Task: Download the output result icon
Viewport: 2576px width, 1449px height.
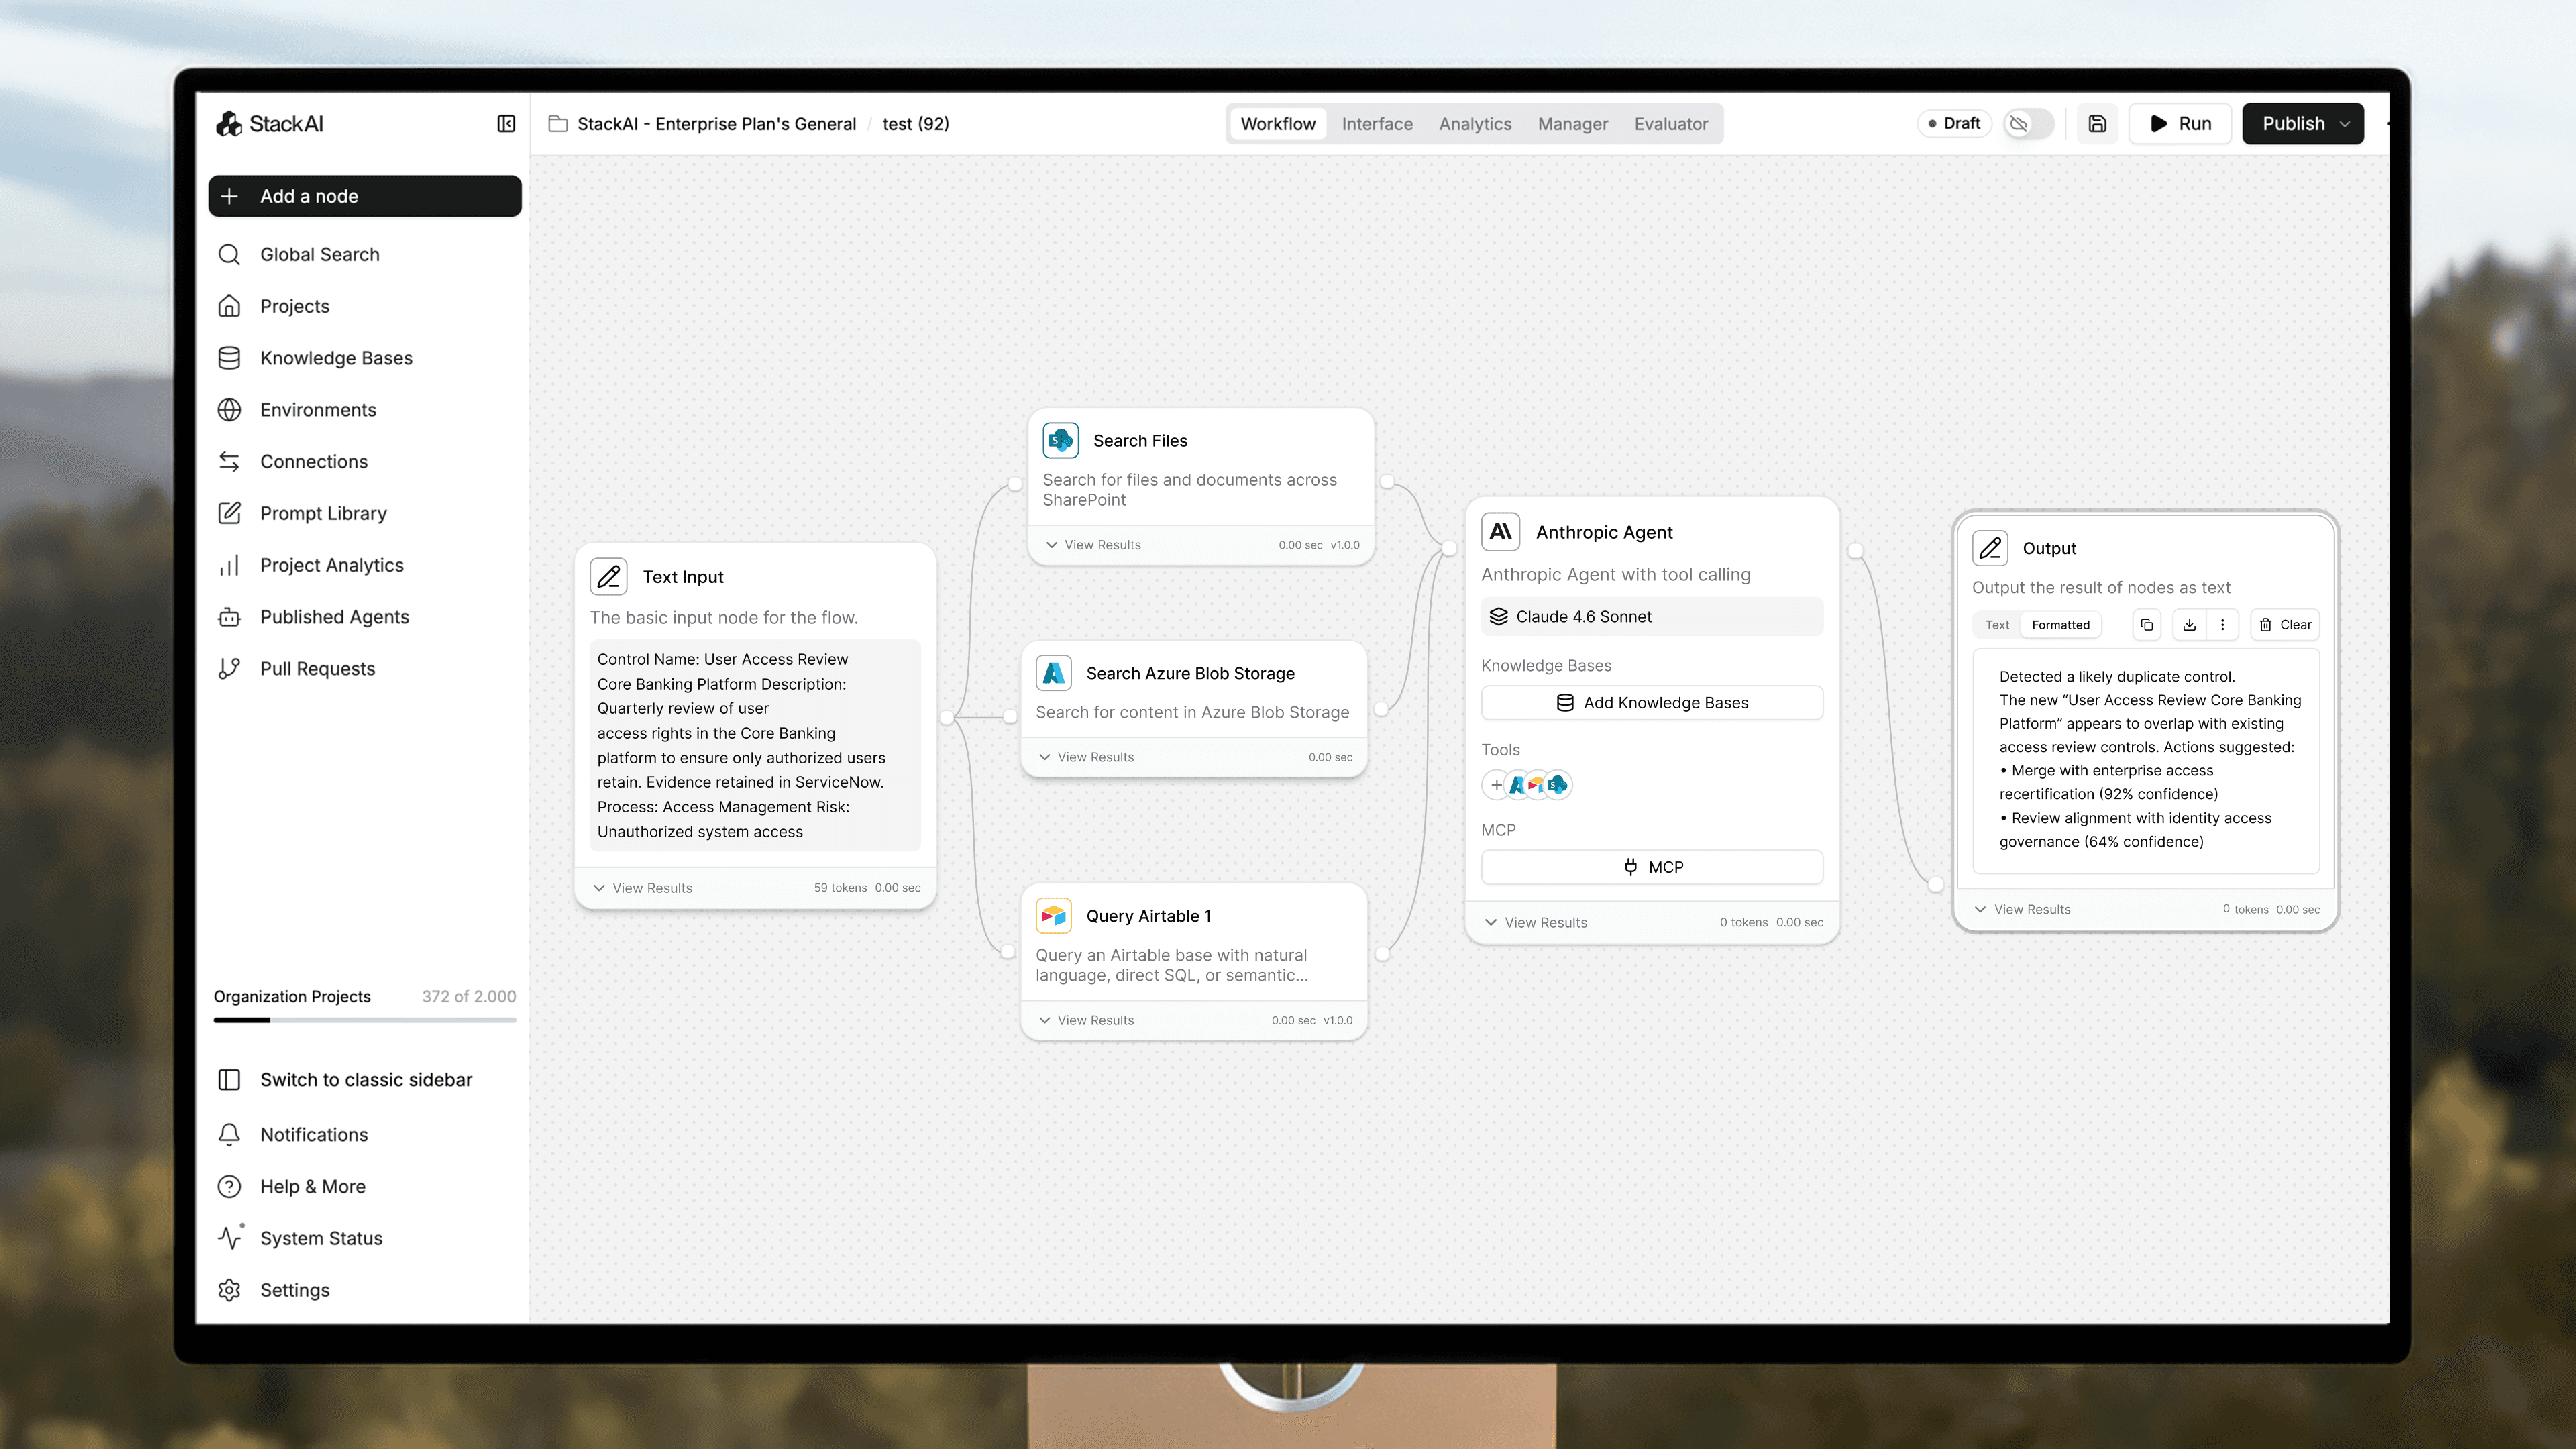Action: pyautogui.click(x=2189, y=625)
